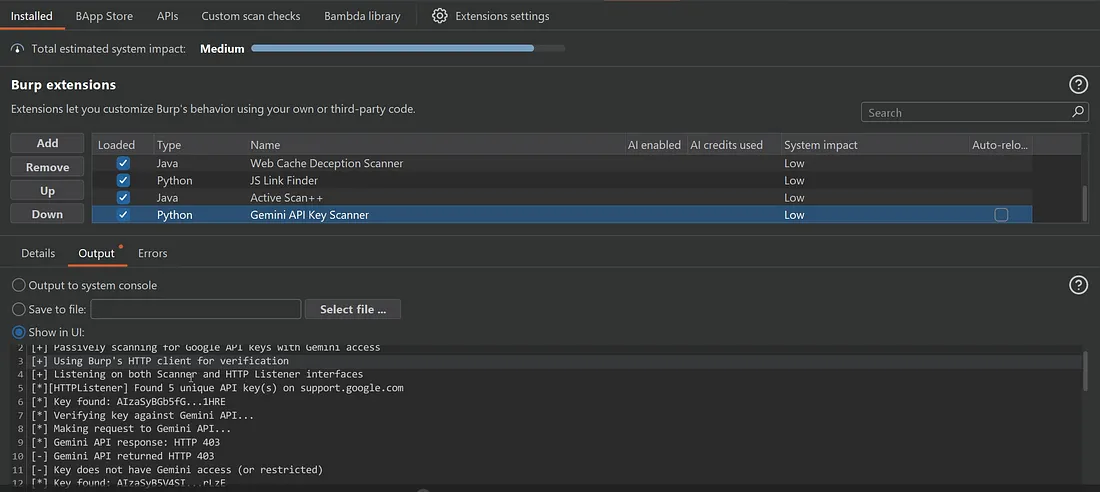Click the Add extension button
Image resolution: width=1100 pixels, height=492 pixels.
click(47, 143)
